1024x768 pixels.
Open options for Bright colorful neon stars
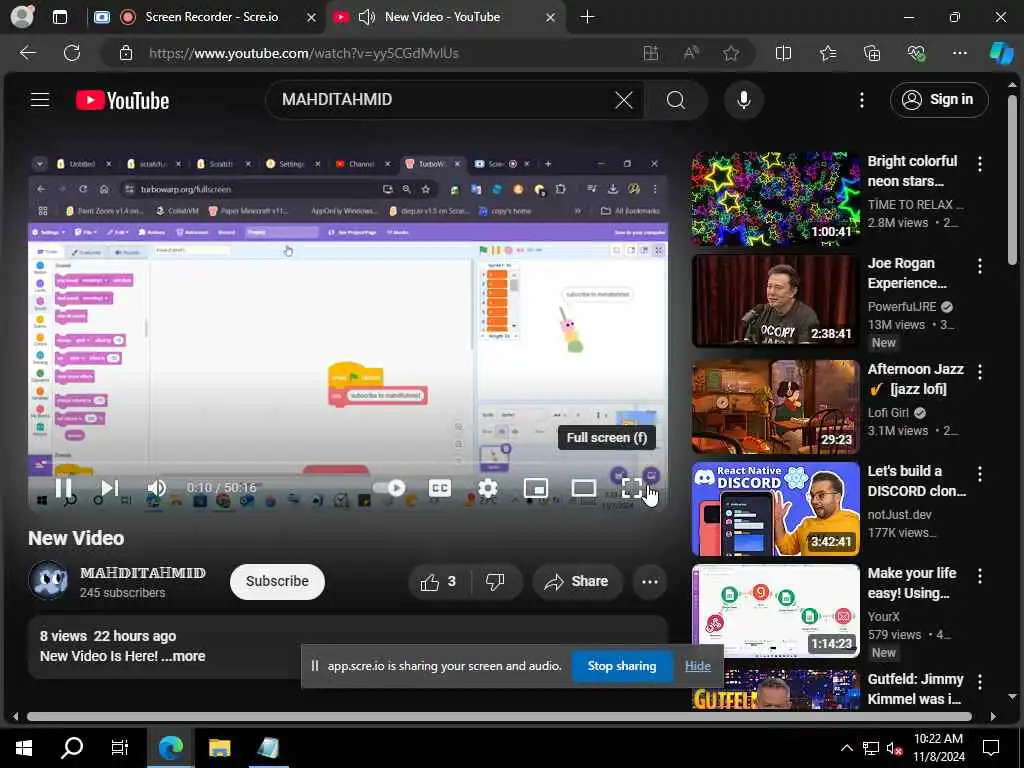click(980, 164)
